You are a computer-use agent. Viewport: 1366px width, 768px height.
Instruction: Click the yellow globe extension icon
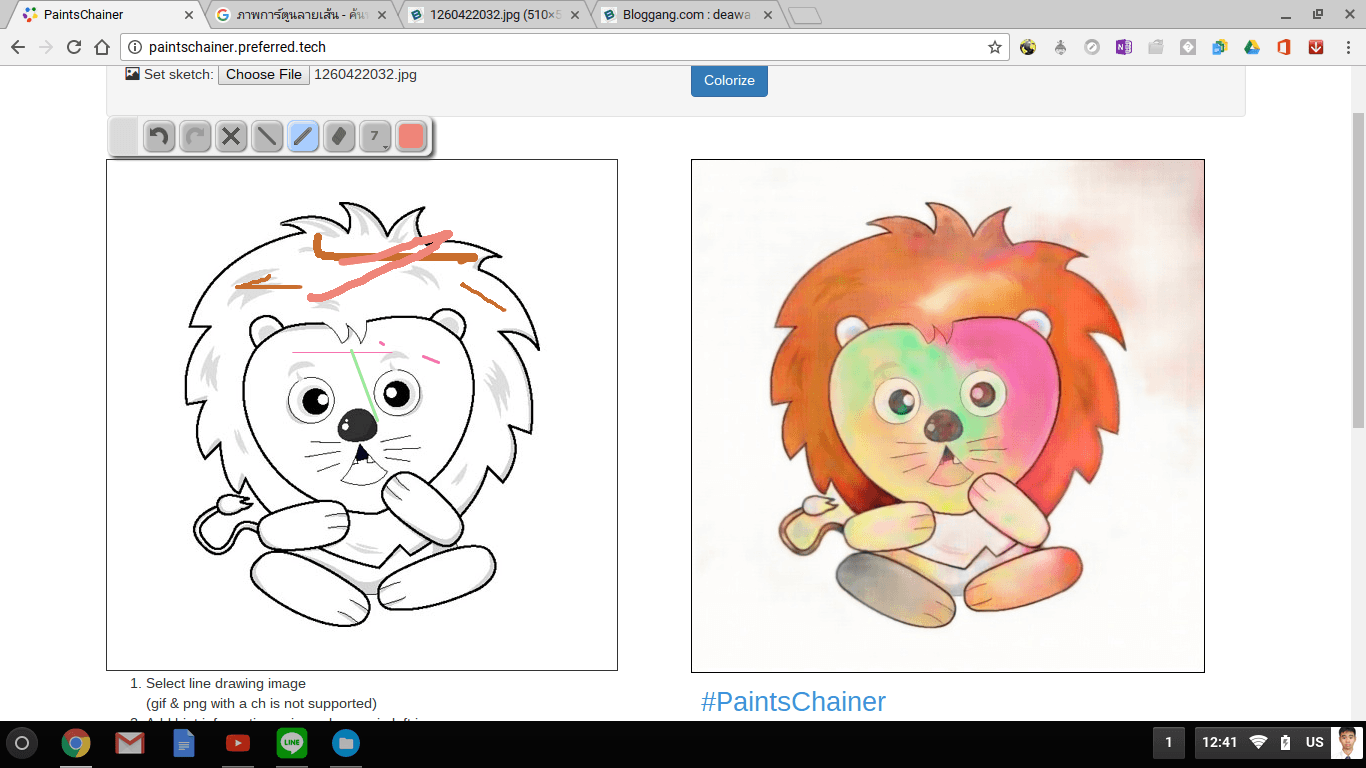1028,47
